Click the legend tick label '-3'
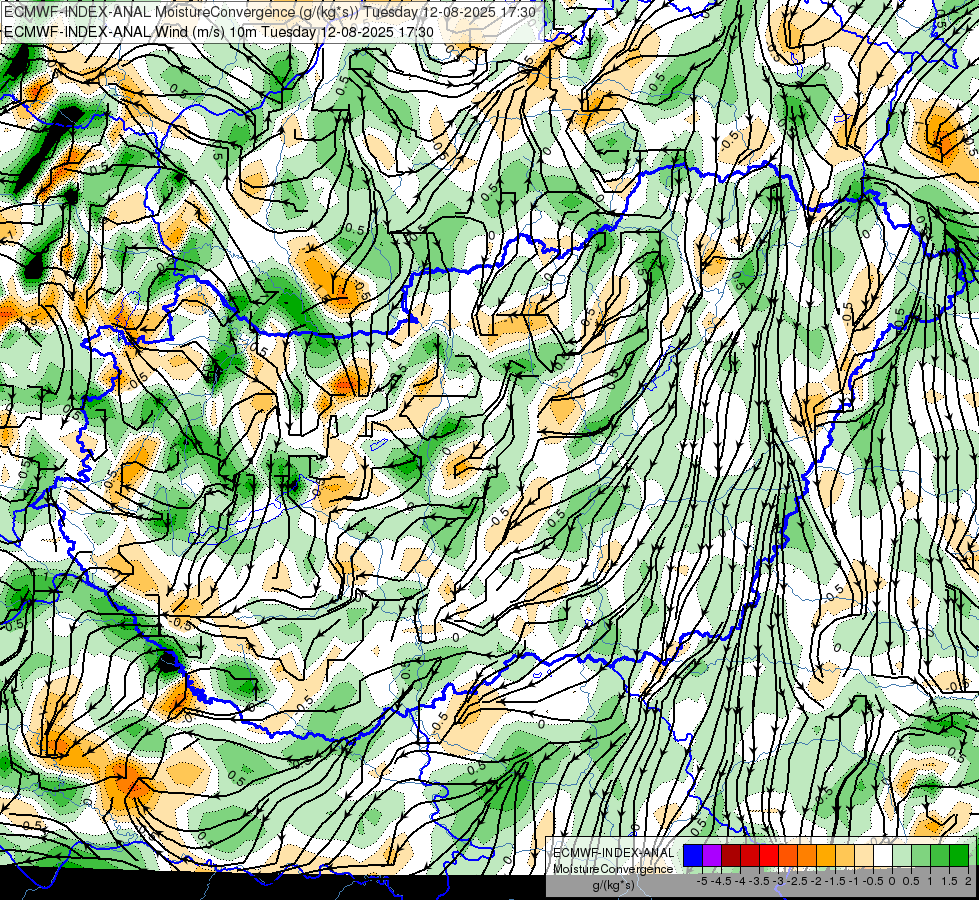This screenshot has height=900, width=979. click(779, 881)
